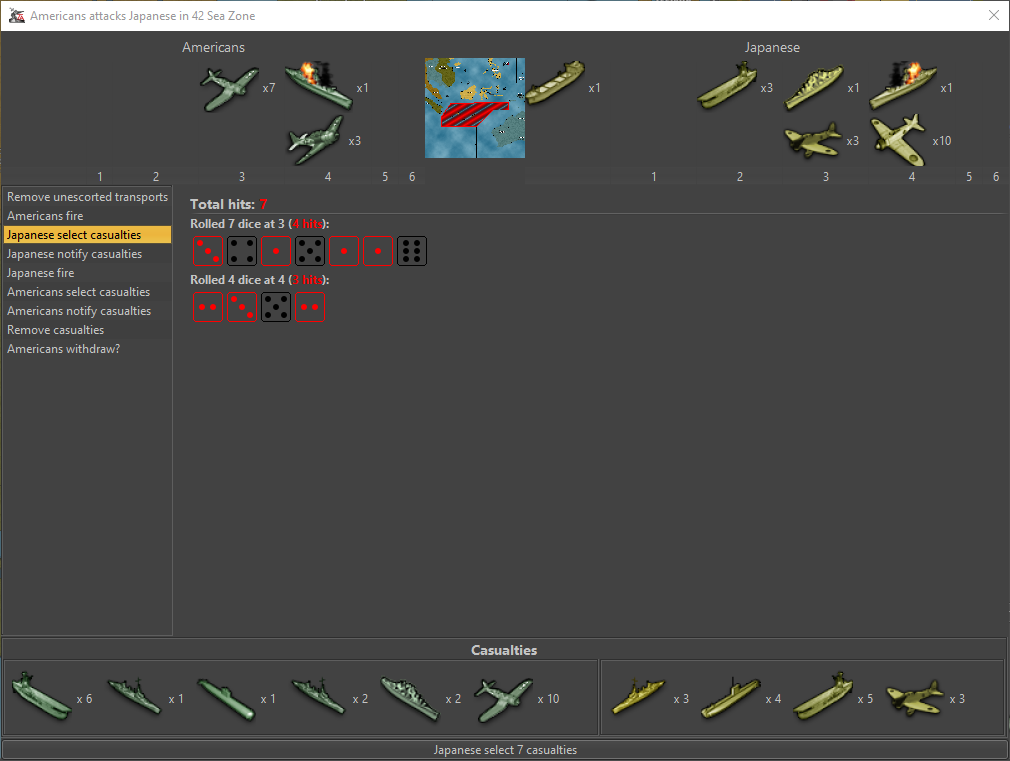Click 'Rolled 4 dice at 4' label
This screenshot has width=1010, height=761.
point(260,280)
